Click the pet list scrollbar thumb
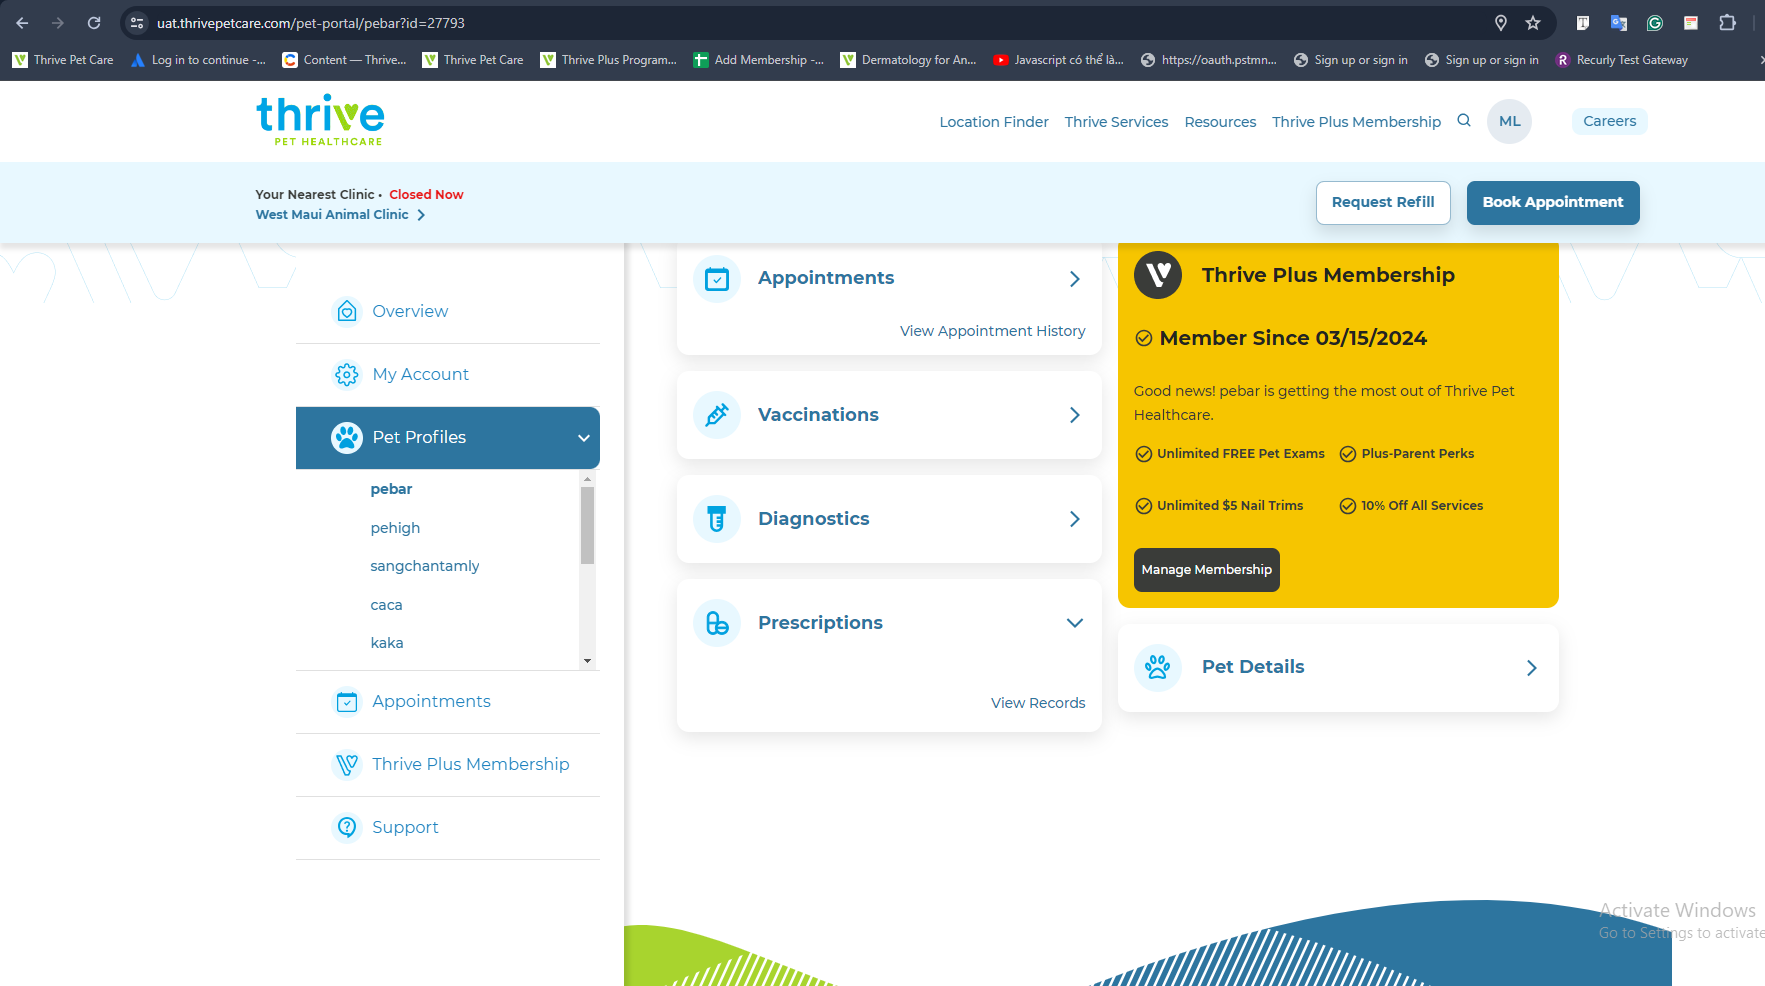This screenshot has width=1765, height=986. (x=587, y=526)
